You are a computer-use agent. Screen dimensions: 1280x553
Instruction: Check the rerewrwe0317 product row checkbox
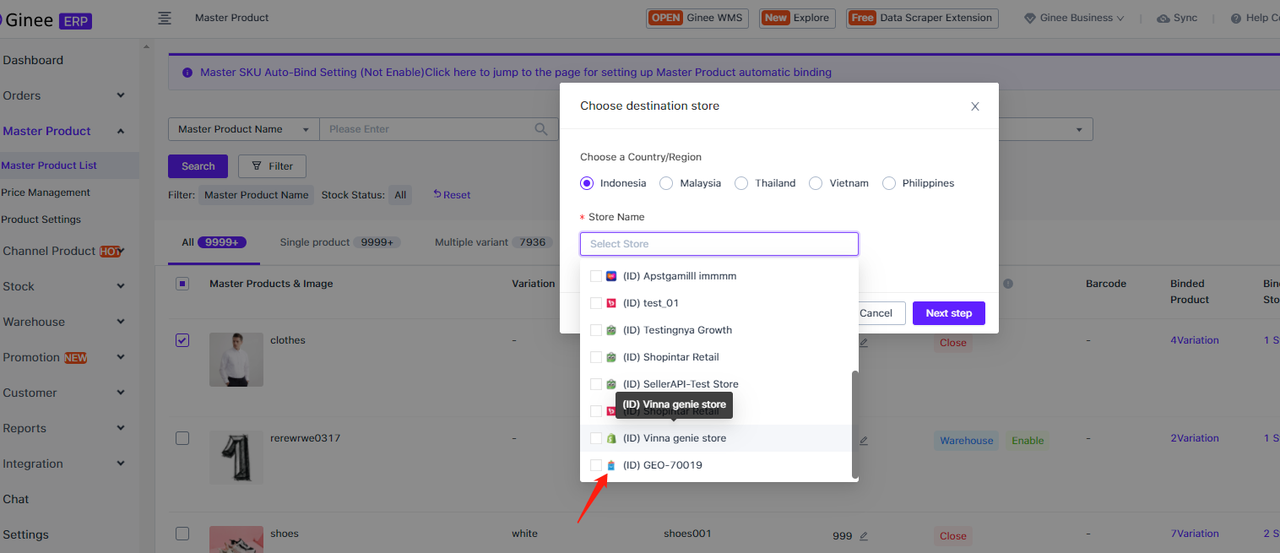[182, 438]
